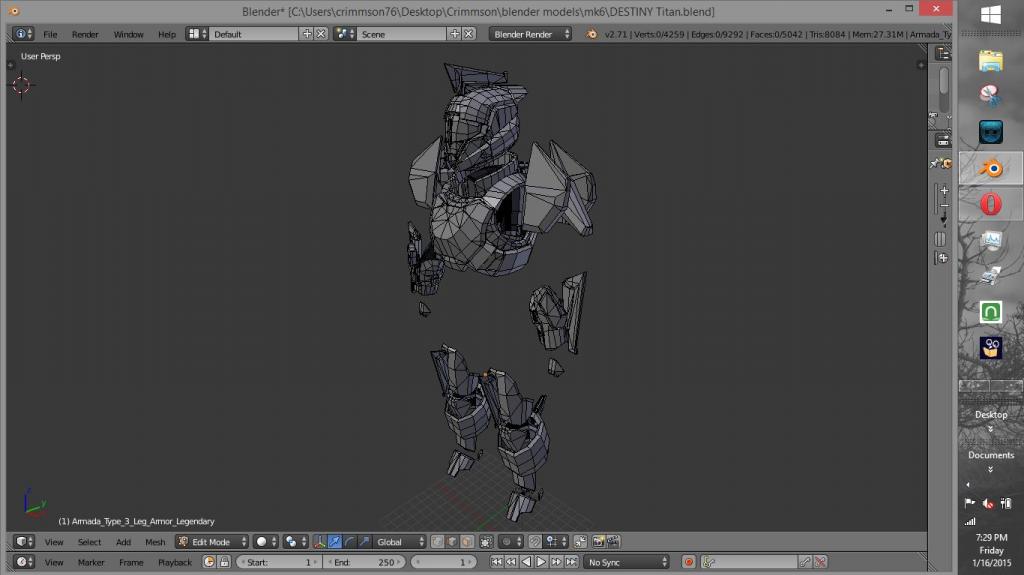Open the Global transform orientation dropdown

point(400,542)
